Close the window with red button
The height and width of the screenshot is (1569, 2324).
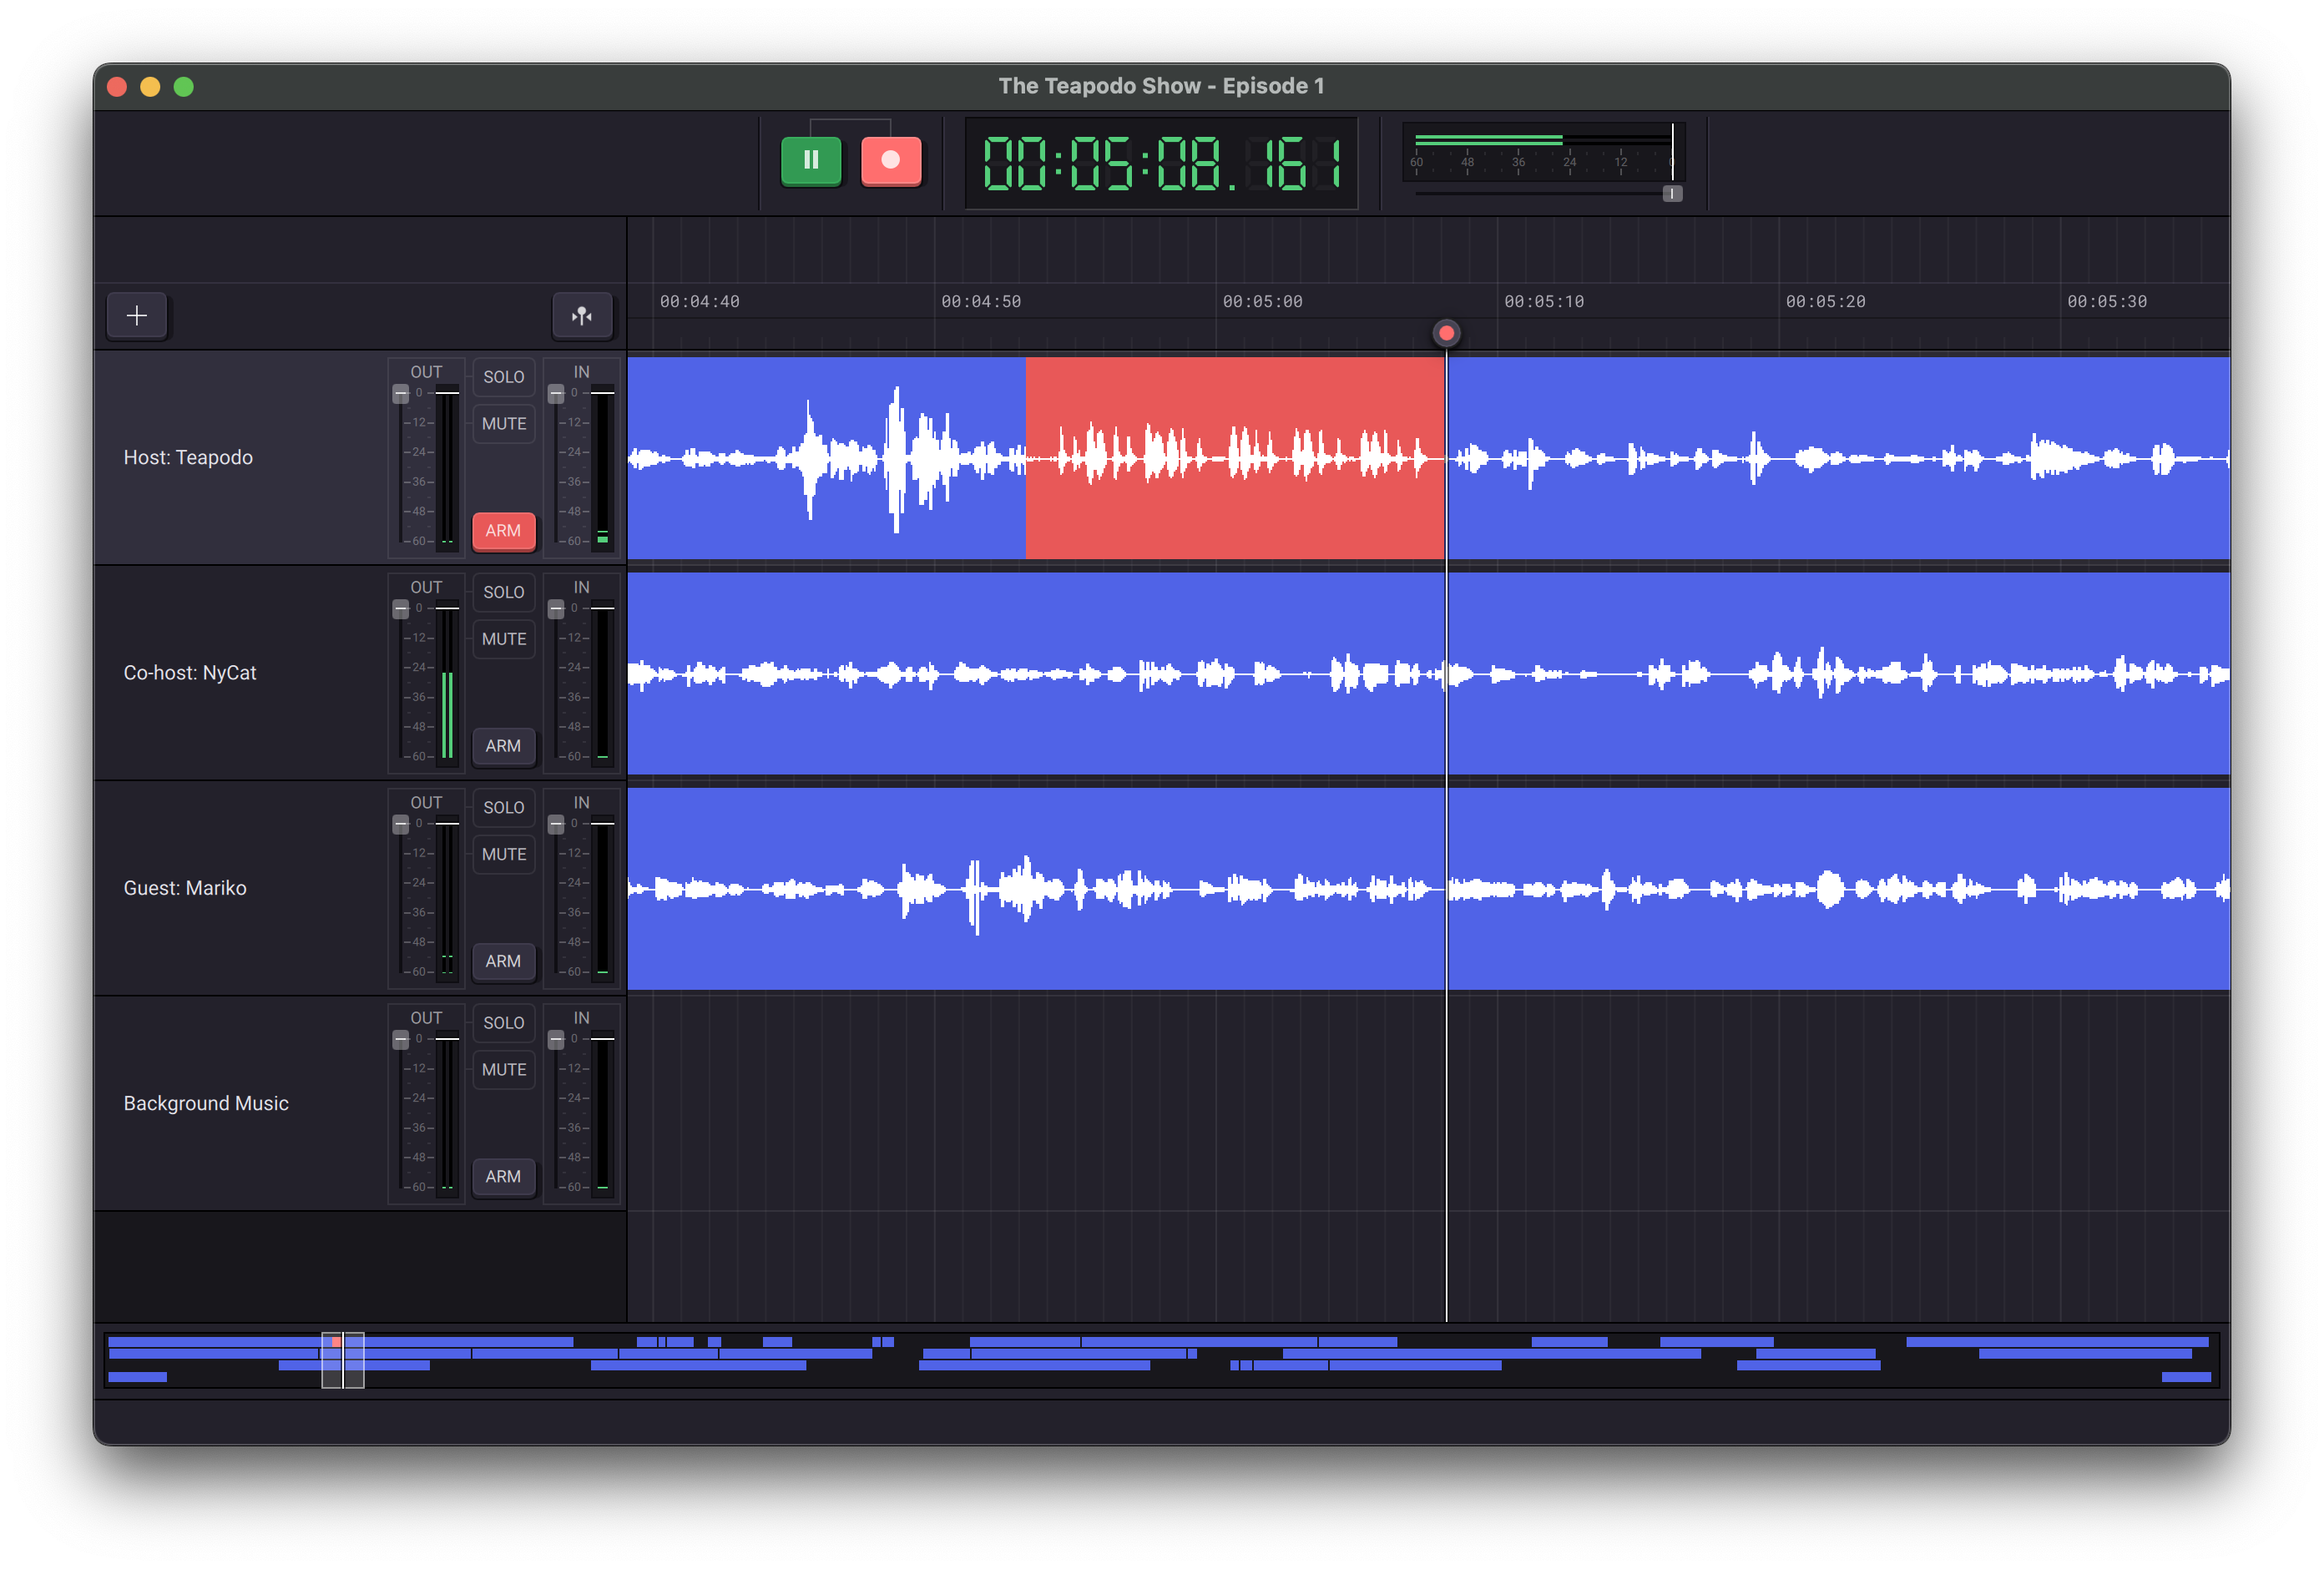tap(117, 87)
